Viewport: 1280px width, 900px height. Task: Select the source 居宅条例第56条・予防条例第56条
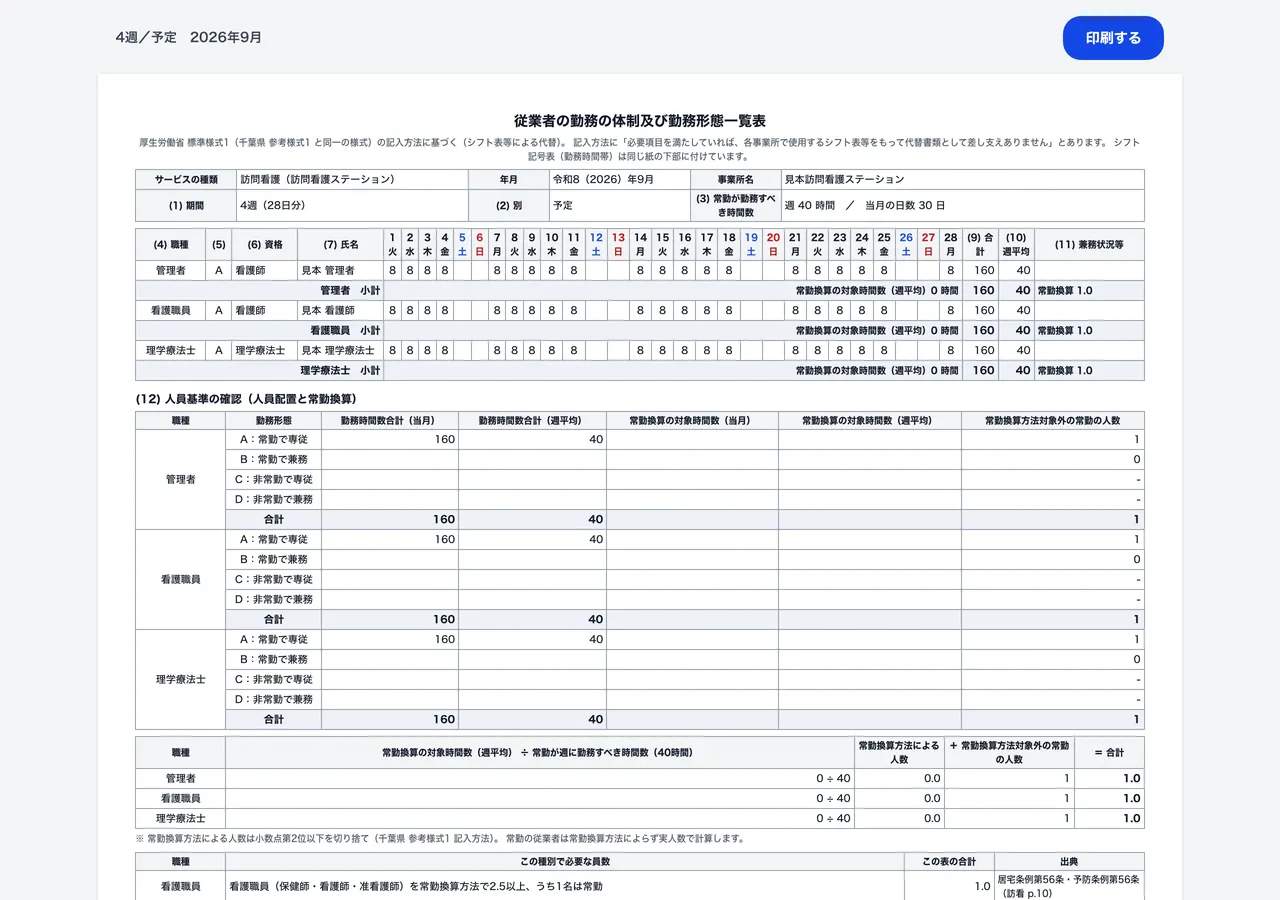(x=1068, y=880)
